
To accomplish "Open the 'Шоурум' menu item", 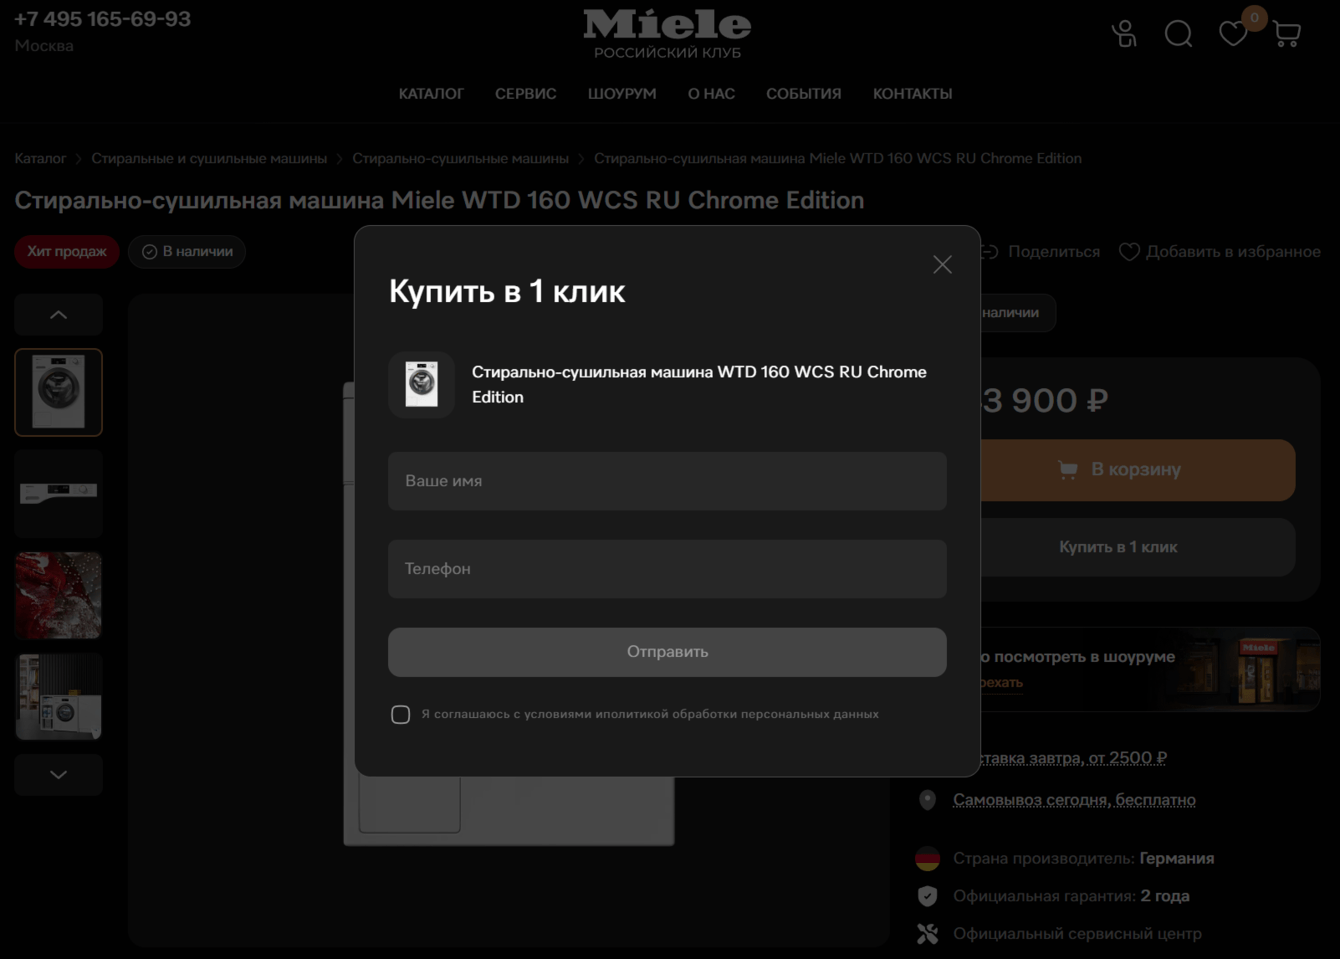I will (x=622, y=94).
